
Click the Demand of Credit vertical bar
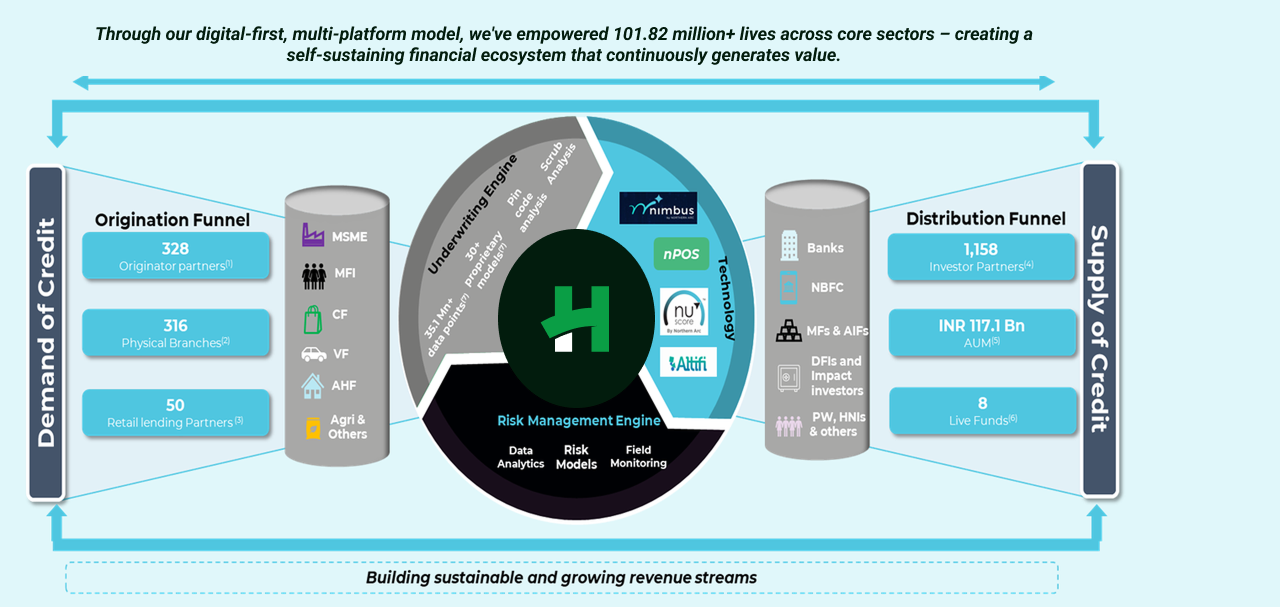pyautogui.click(x=46, y=332)
